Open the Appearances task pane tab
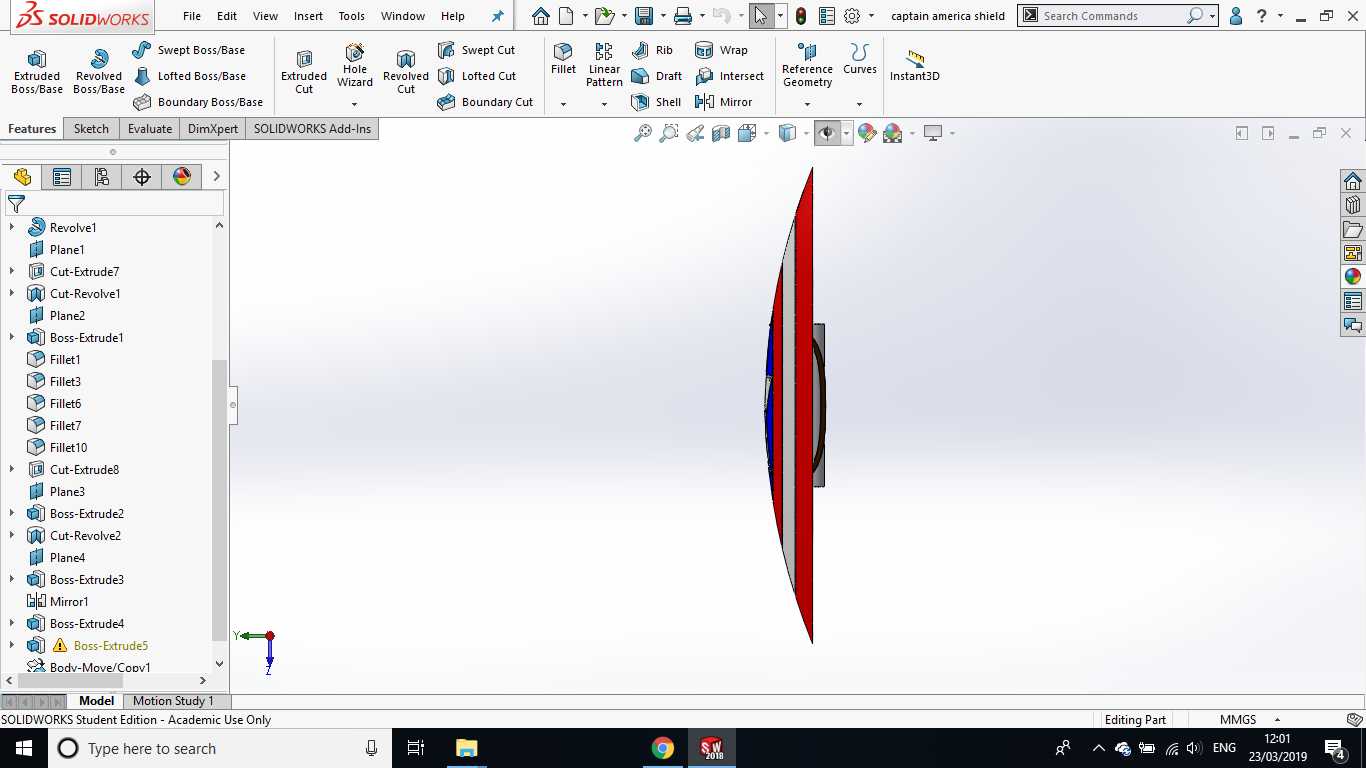This screenshot has height=768, width=1366. (1353, 277)
